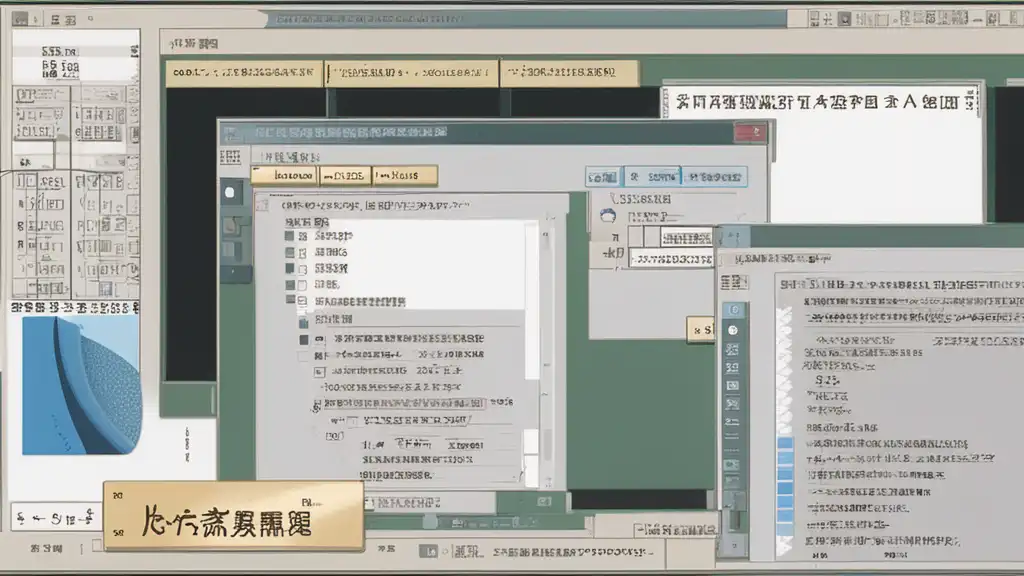Click the lower wide input field in the center dialog's right section
This screenshot has height=576, width=1024.
[x=672, y=259]
